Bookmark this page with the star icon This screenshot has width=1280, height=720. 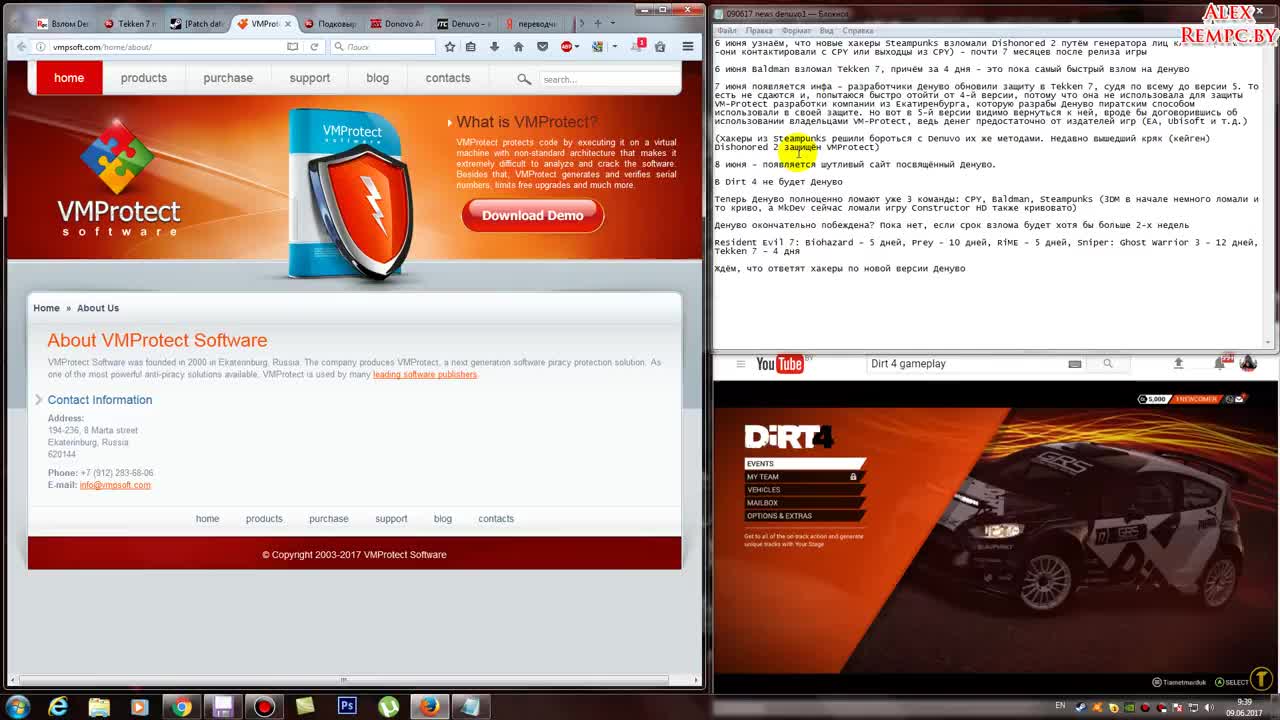click(450, 46)
